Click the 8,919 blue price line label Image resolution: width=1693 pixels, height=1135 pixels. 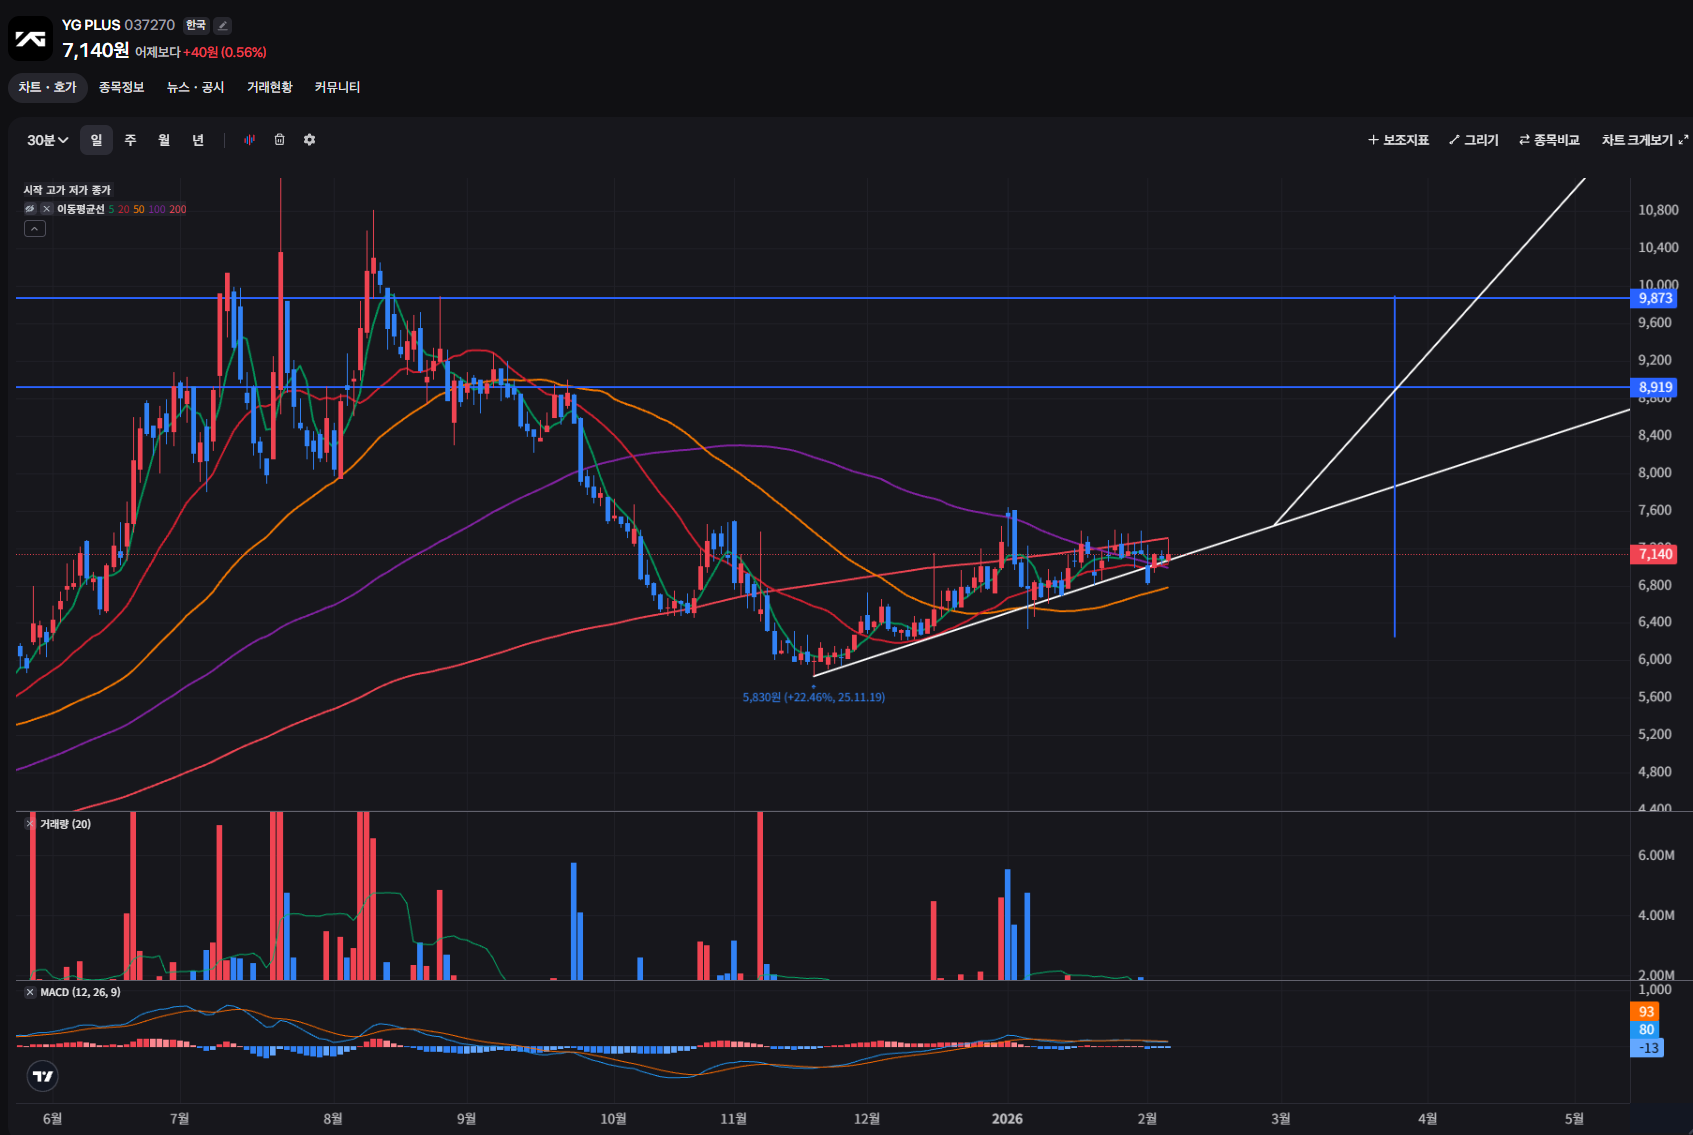point(1655,387)
